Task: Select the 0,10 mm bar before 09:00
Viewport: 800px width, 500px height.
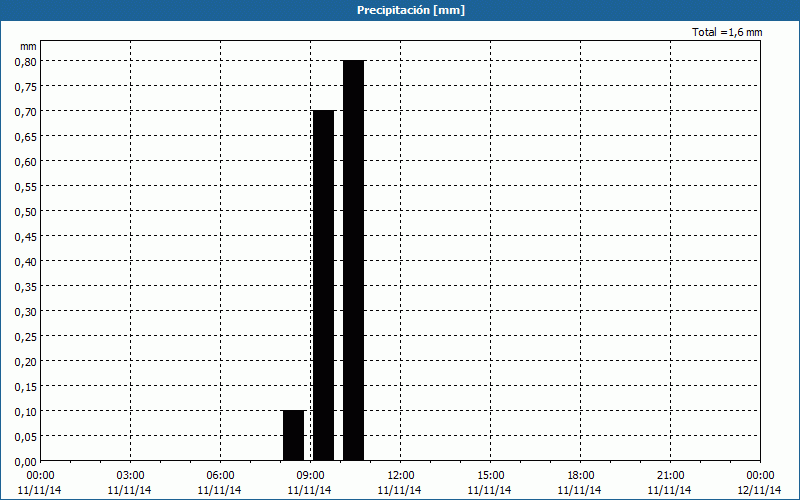Action: 293,436
